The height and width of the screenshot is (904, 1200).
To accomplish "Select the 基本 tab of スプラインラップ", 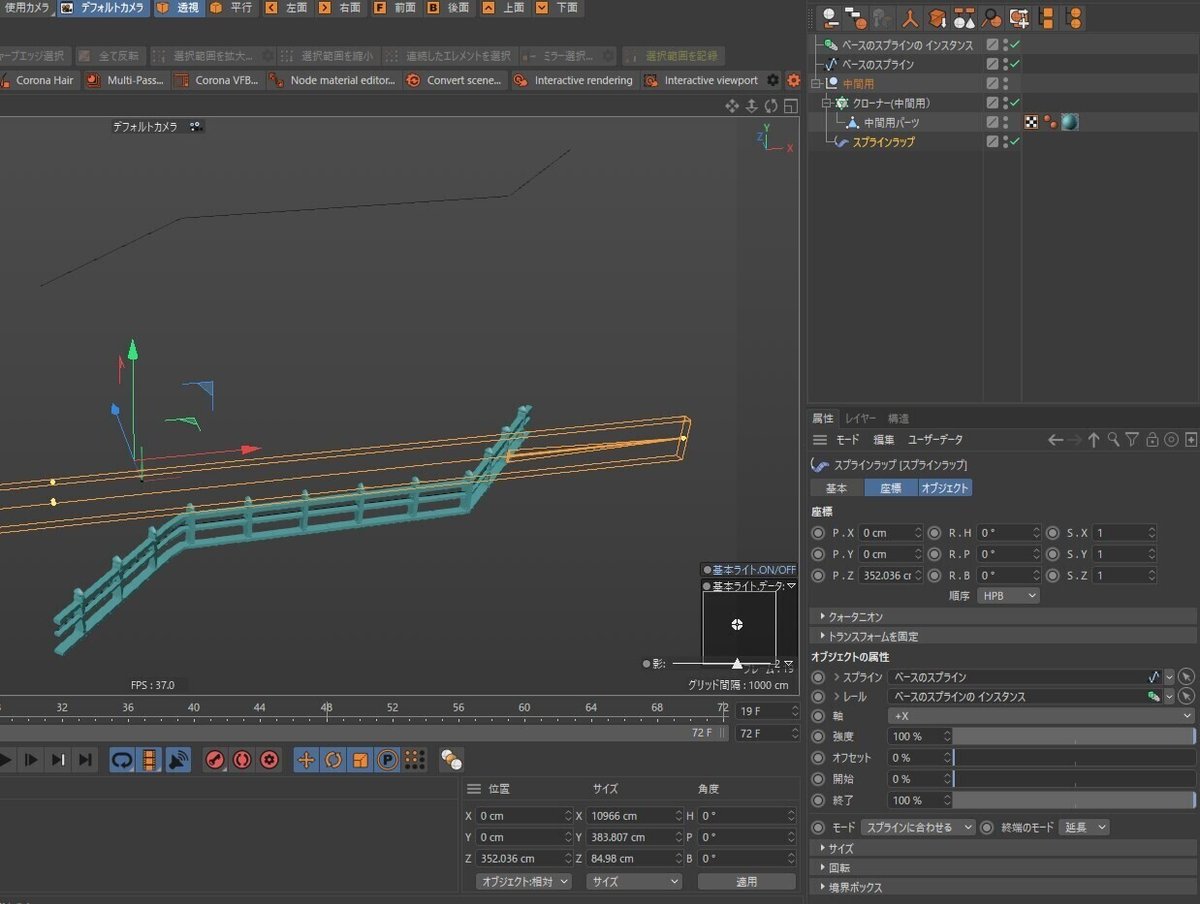I will point(836,488).
